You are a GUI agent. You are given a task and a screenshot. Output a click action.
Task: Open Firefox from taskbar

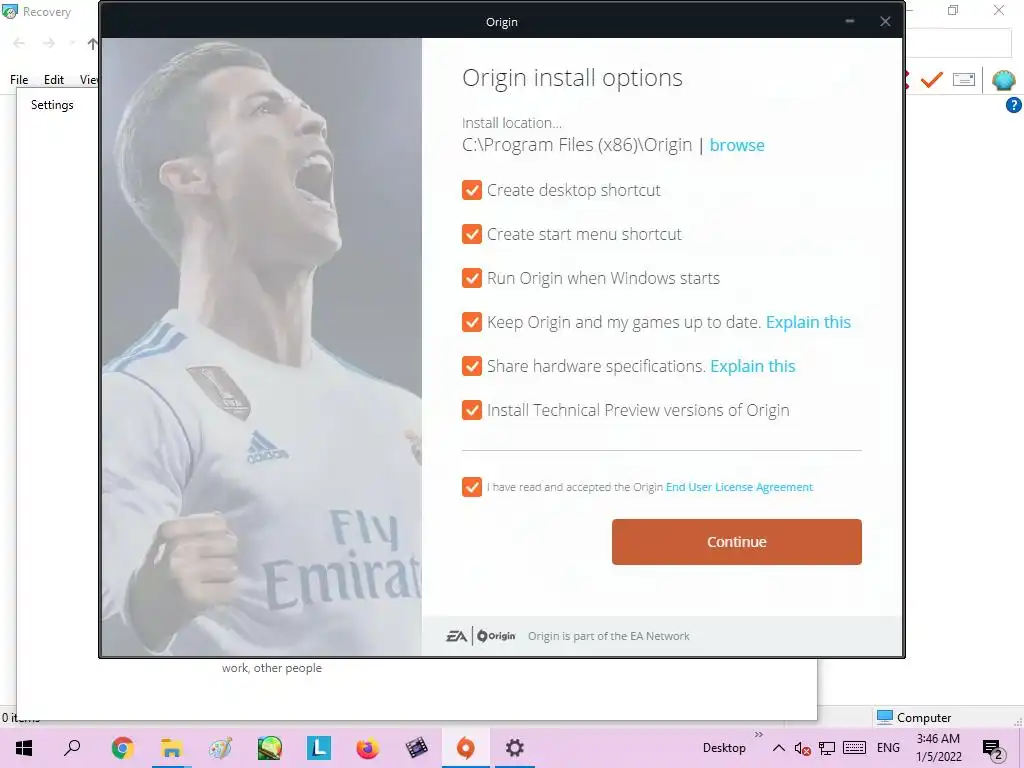click(x=368, y=748)
